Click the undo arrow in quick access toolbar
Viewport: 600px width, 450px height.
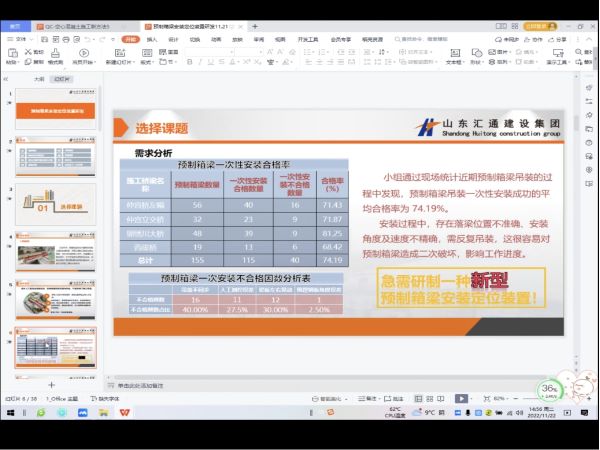coord(87,39)
